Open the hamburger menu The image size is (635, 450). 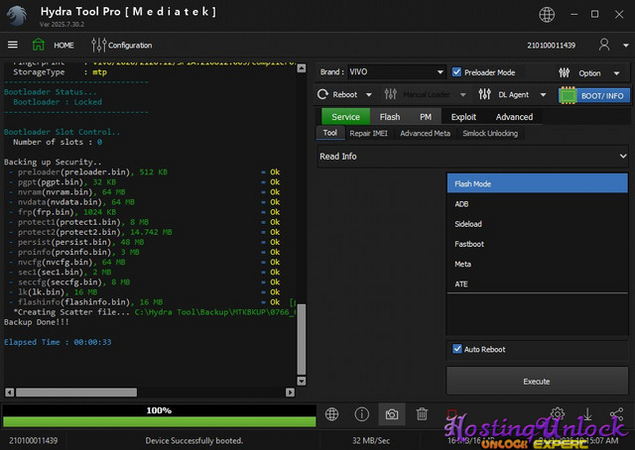pyautogui.click(x=12, y=45)
